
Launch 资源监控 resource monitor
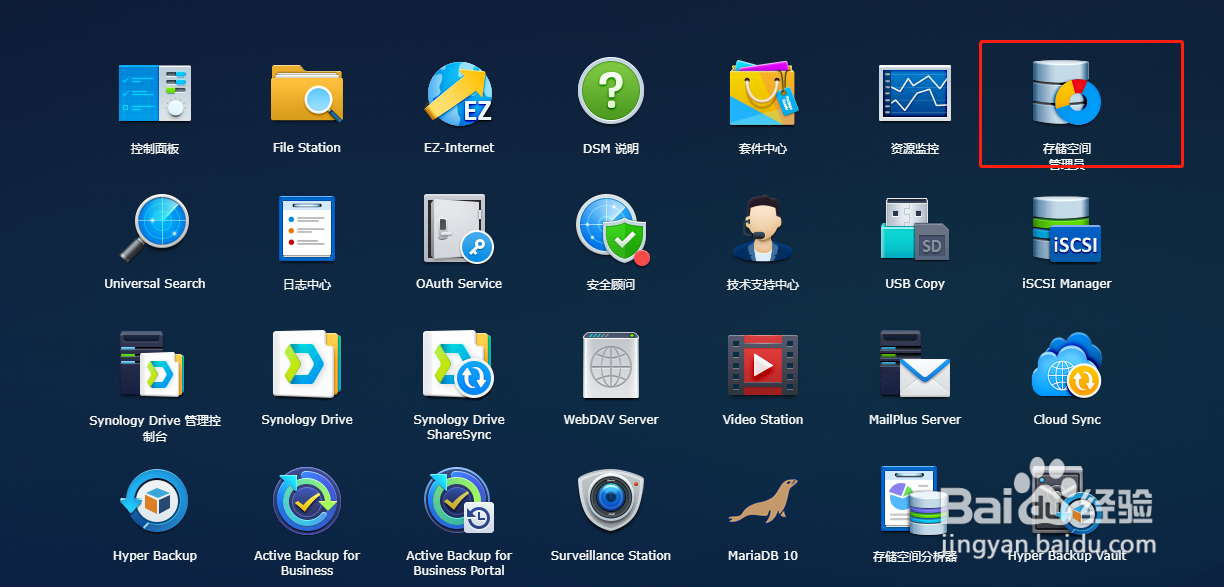pyautogui.click(x=915, y=92)
